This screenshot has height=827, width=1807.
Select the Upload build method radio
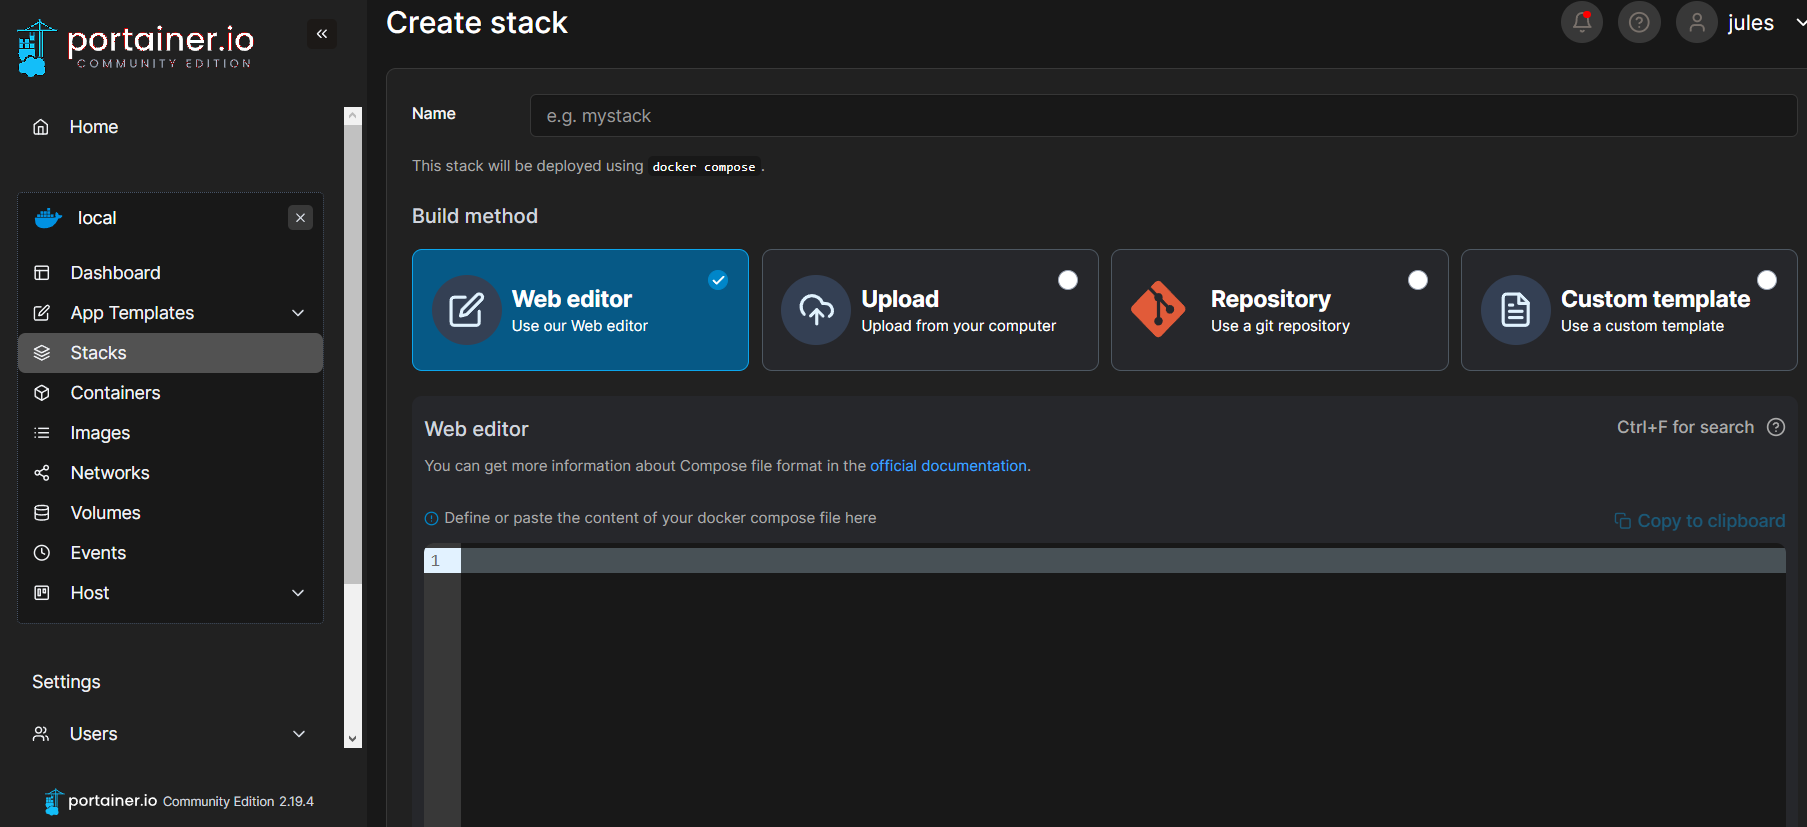1068,280
